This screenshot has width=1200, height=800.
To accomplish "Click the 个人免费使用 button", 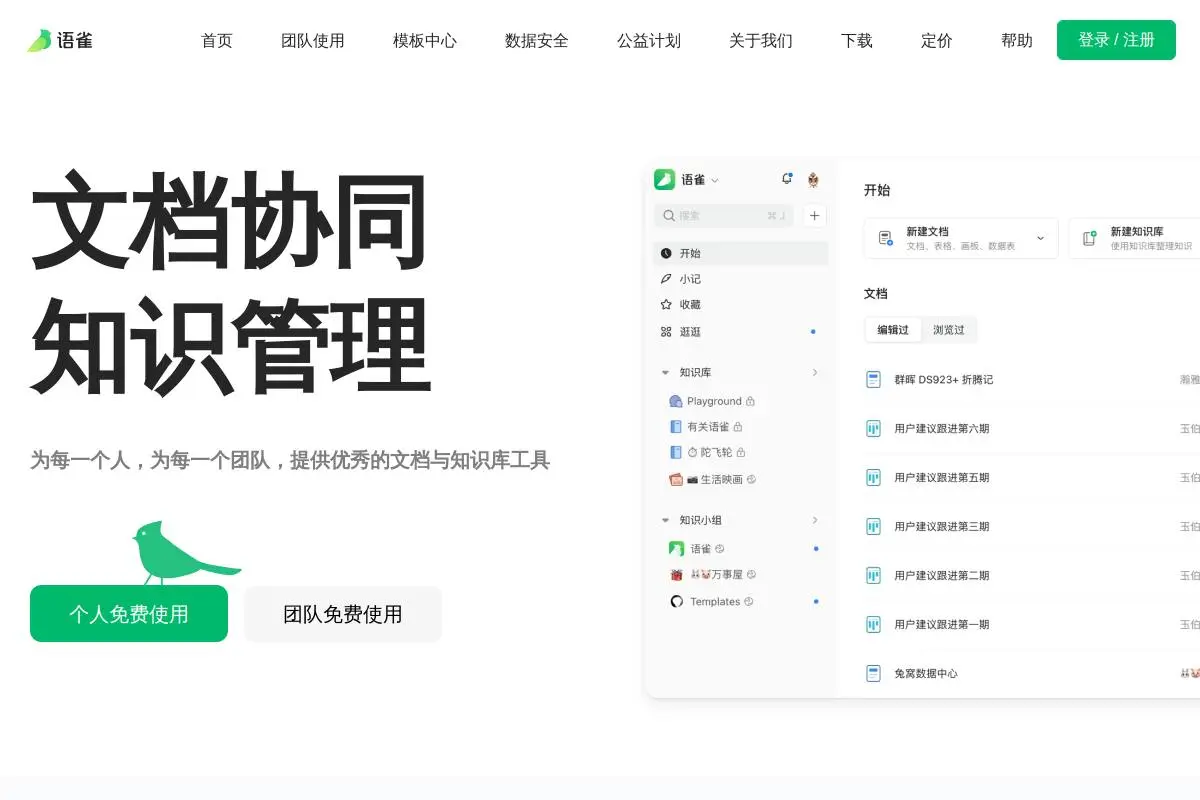I will tap(129, 614).
